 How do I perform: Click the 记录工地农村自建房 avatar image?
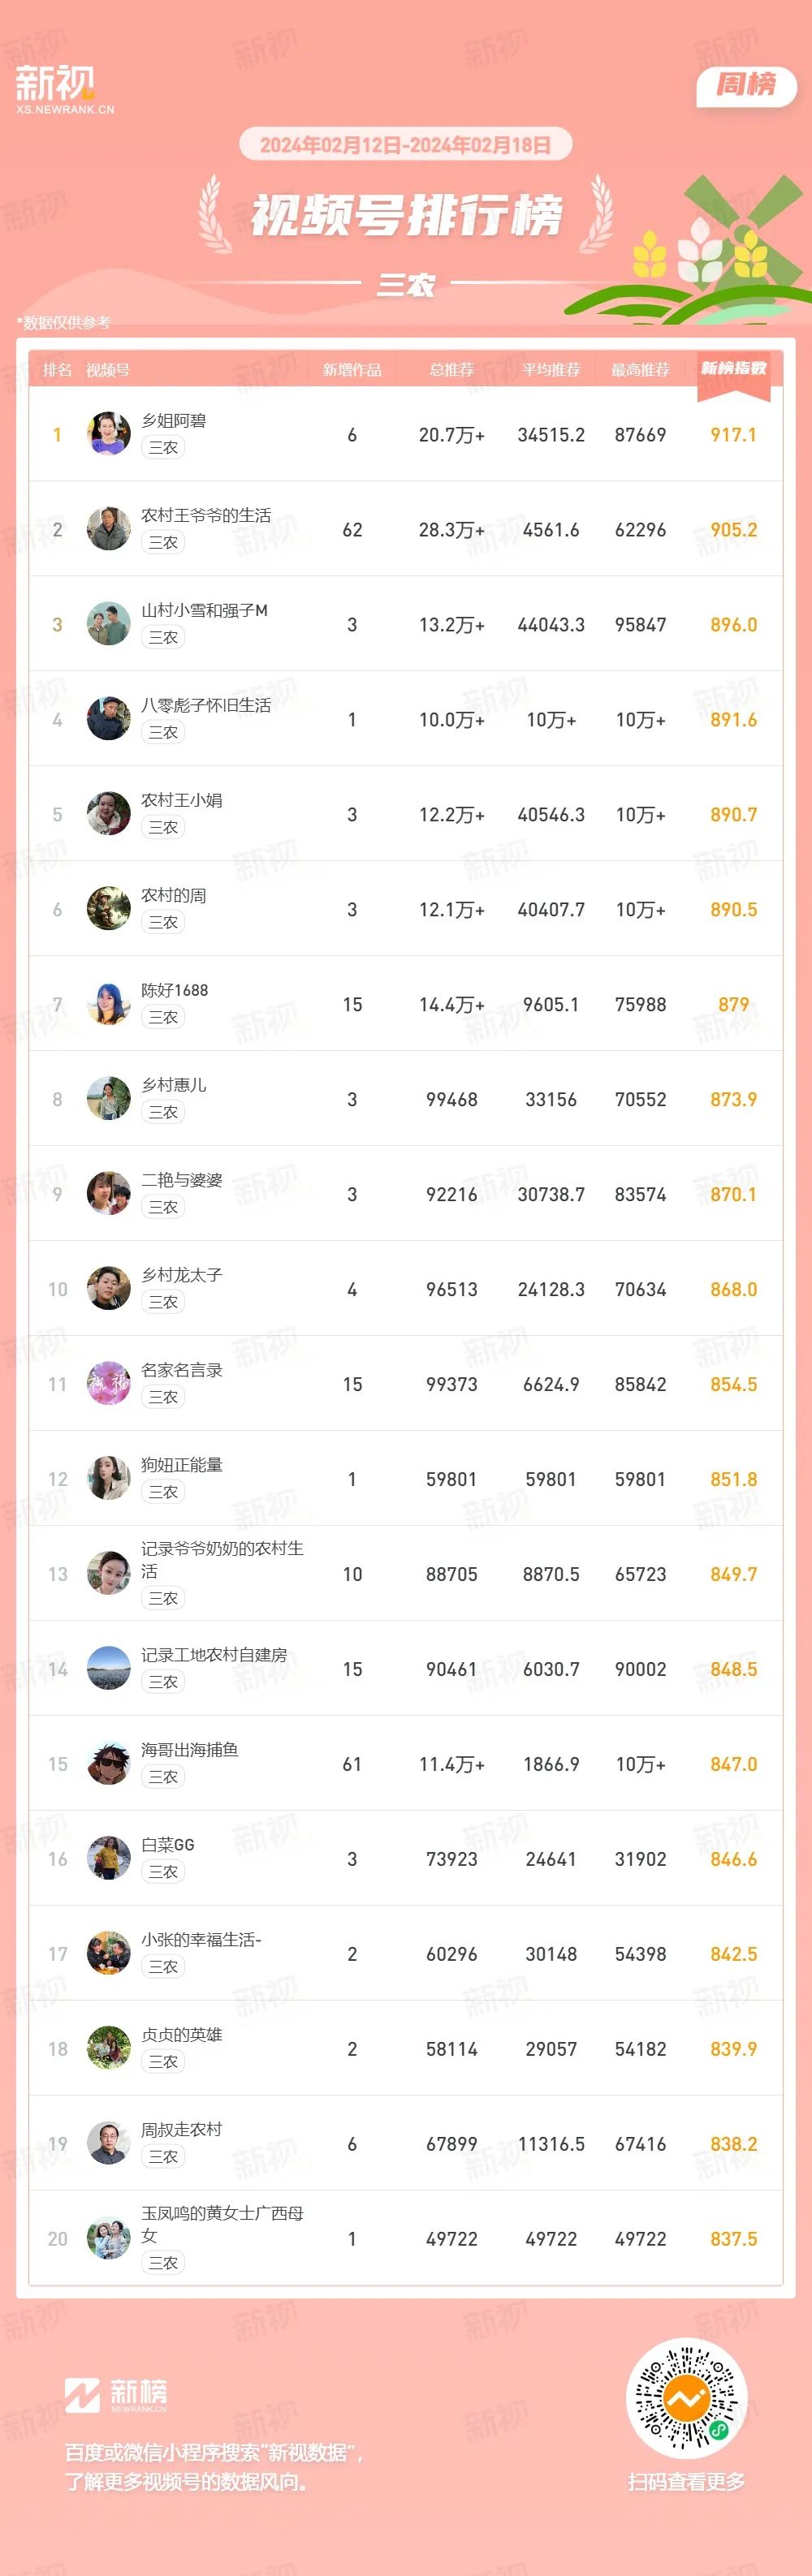[x=108, y=1669]
